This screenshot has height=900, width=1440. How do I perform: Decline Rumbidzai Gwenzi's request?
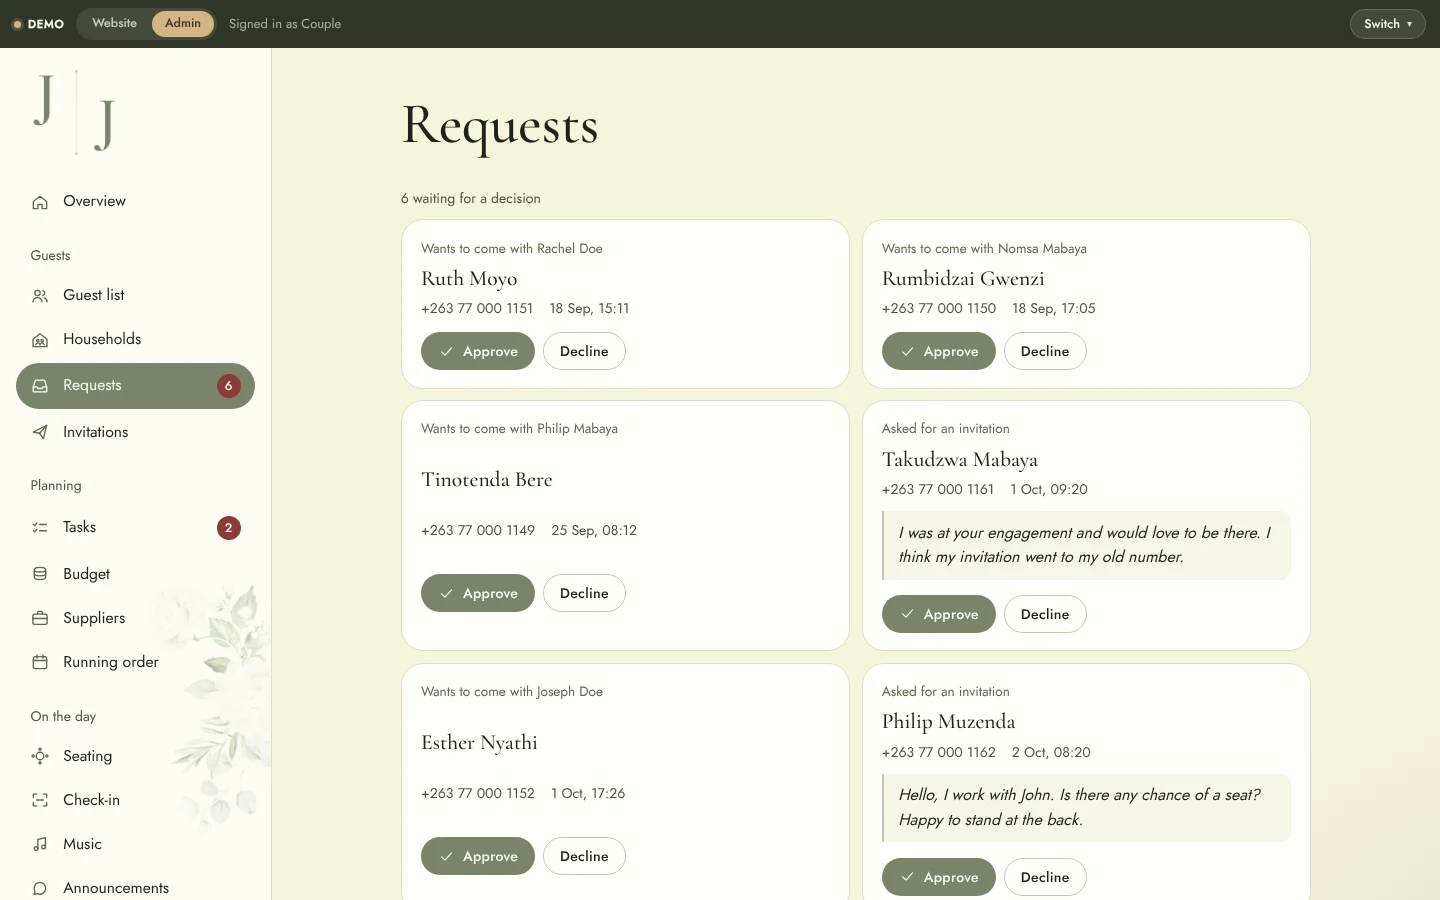point(1045,352)
